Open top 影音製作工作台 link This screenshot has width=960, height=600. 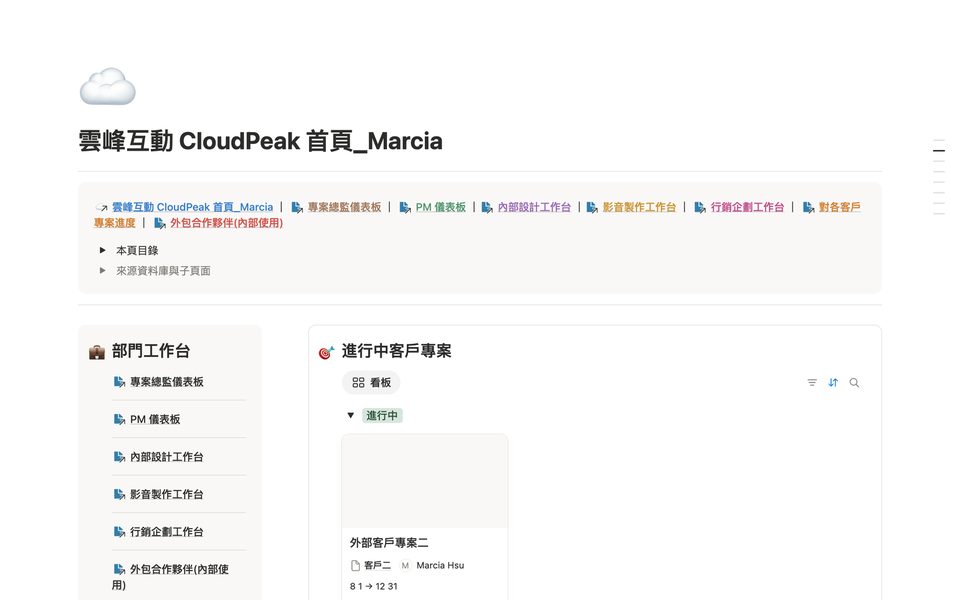(x=639, y=208)
